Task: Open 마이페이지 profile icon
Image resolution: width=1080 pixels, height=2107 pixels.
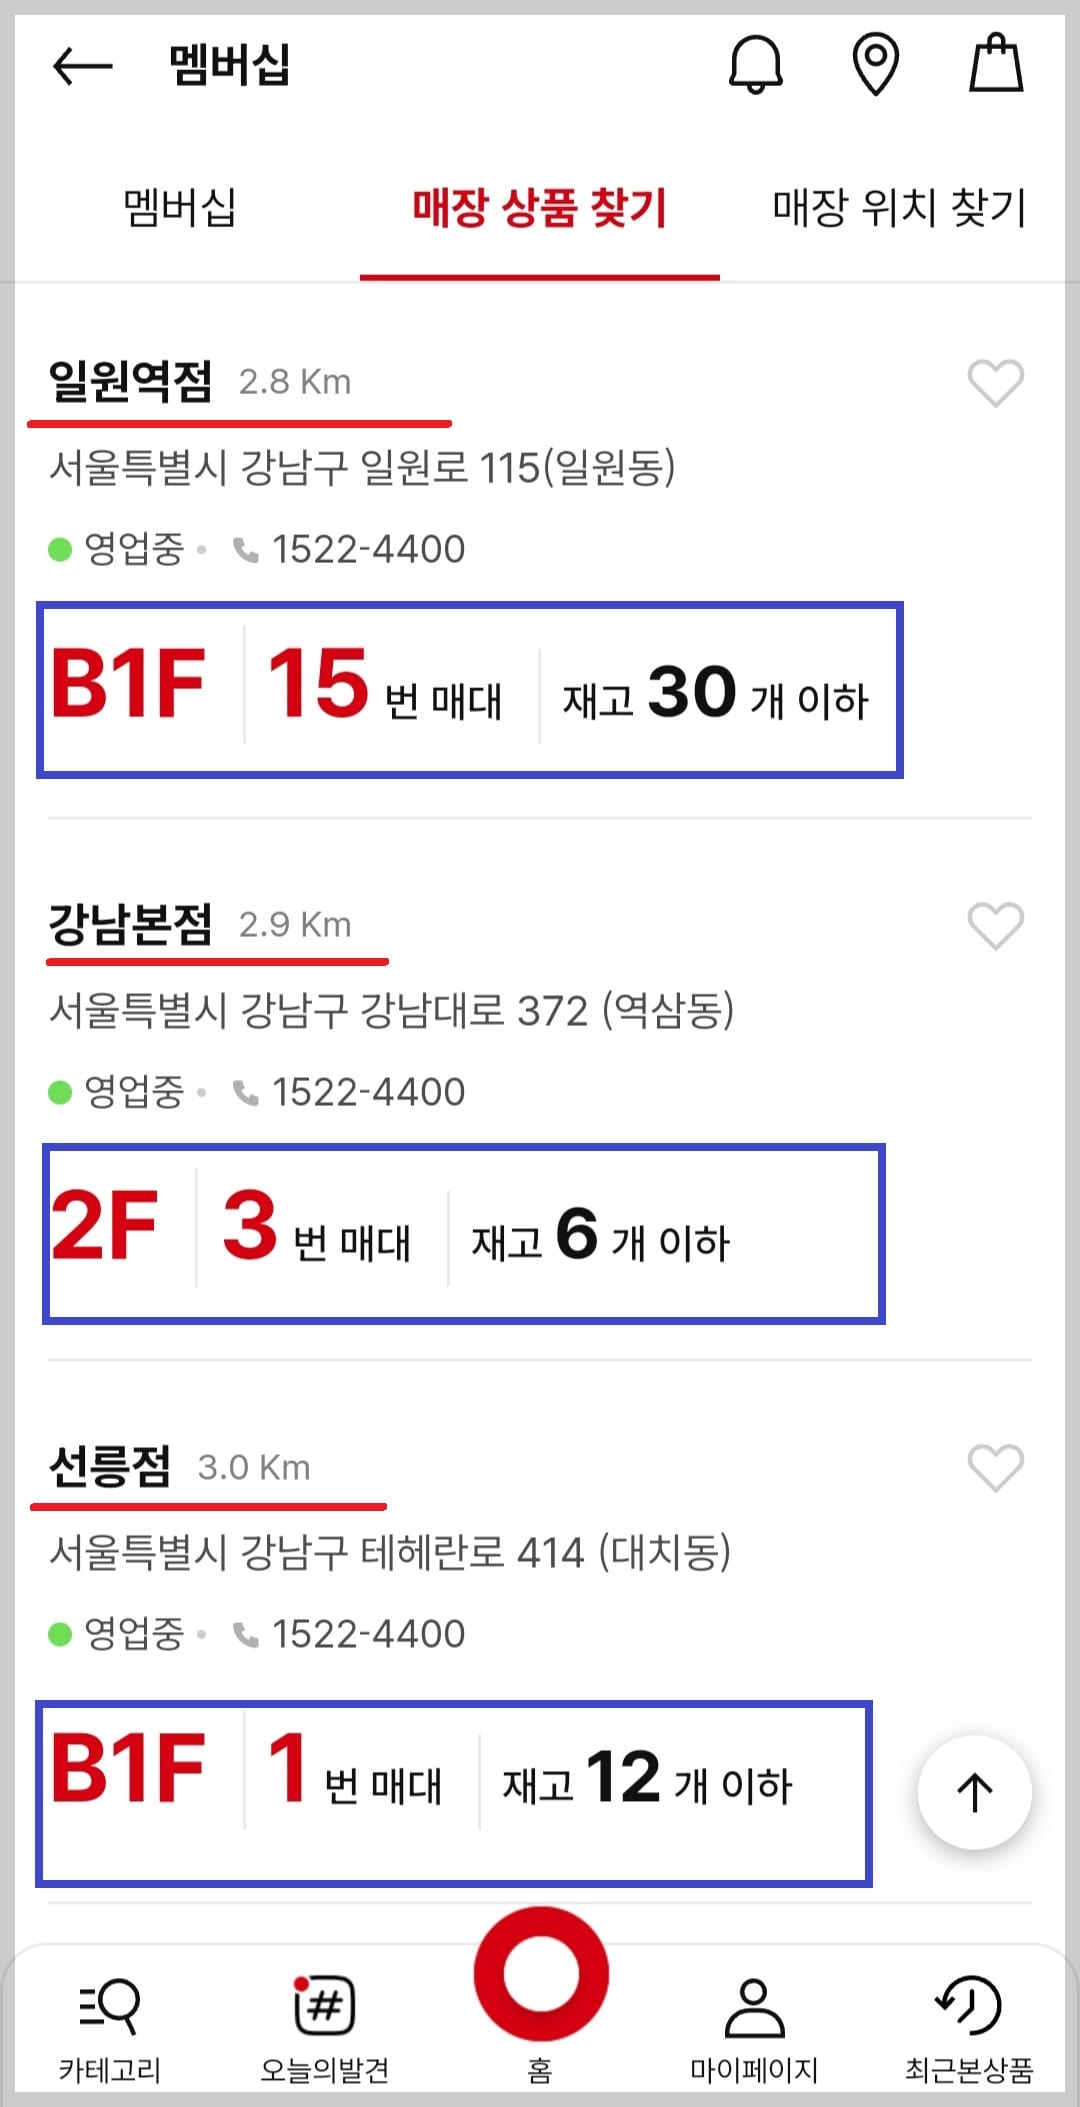Action: click(754, 2025)
